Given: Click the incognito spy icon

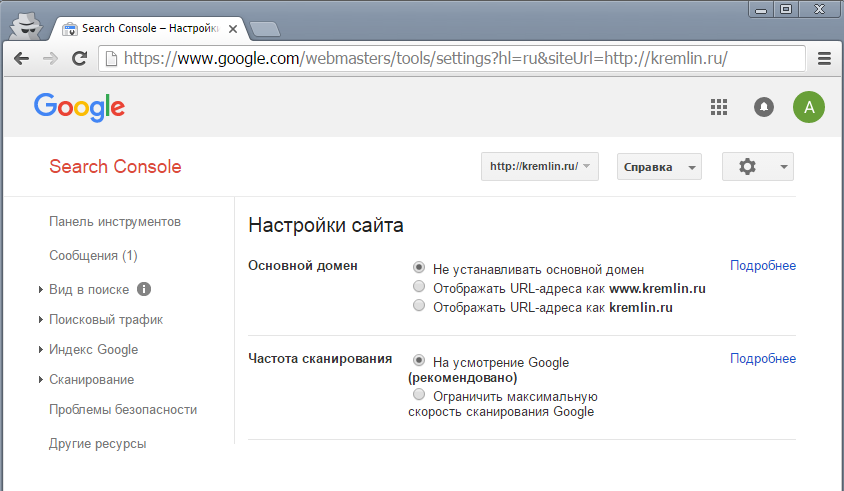Looking at the screenshot, I should (26, 26).
